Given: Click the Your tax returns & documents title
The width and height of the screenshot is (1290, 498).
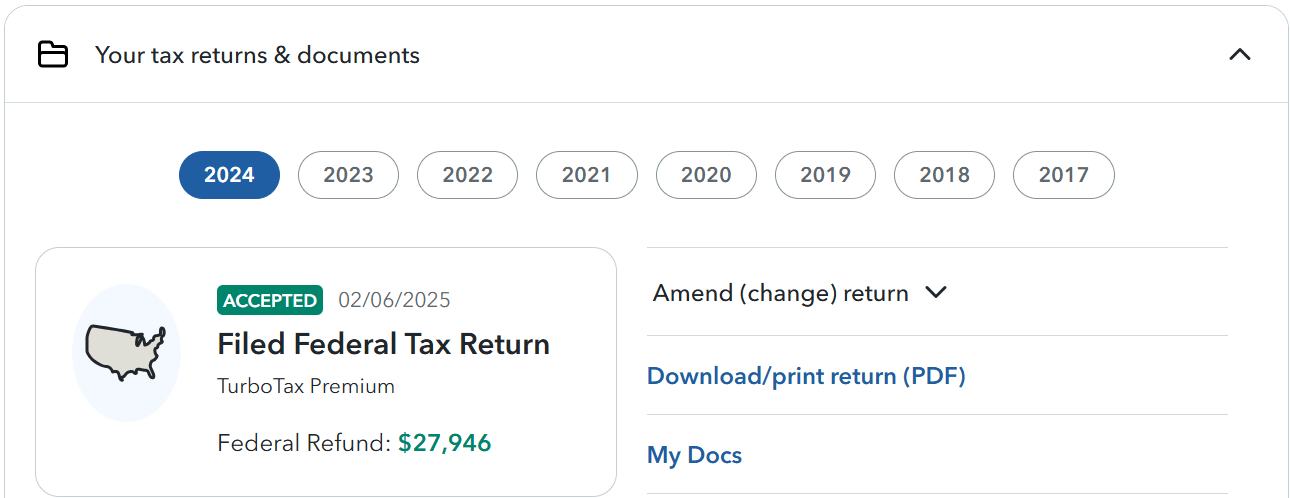Looking at the screenshot, I should [257, 55].
